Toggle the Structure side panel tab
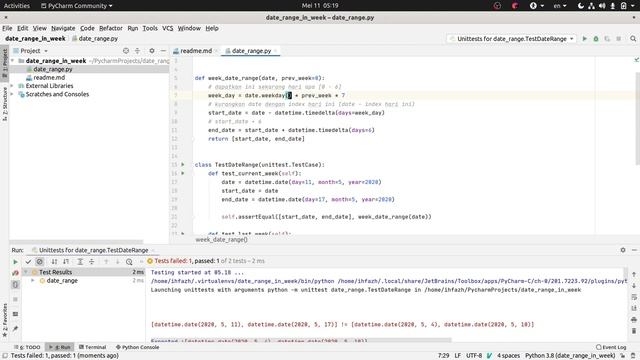This screenshot has width=640, height=360. [4, 104]
